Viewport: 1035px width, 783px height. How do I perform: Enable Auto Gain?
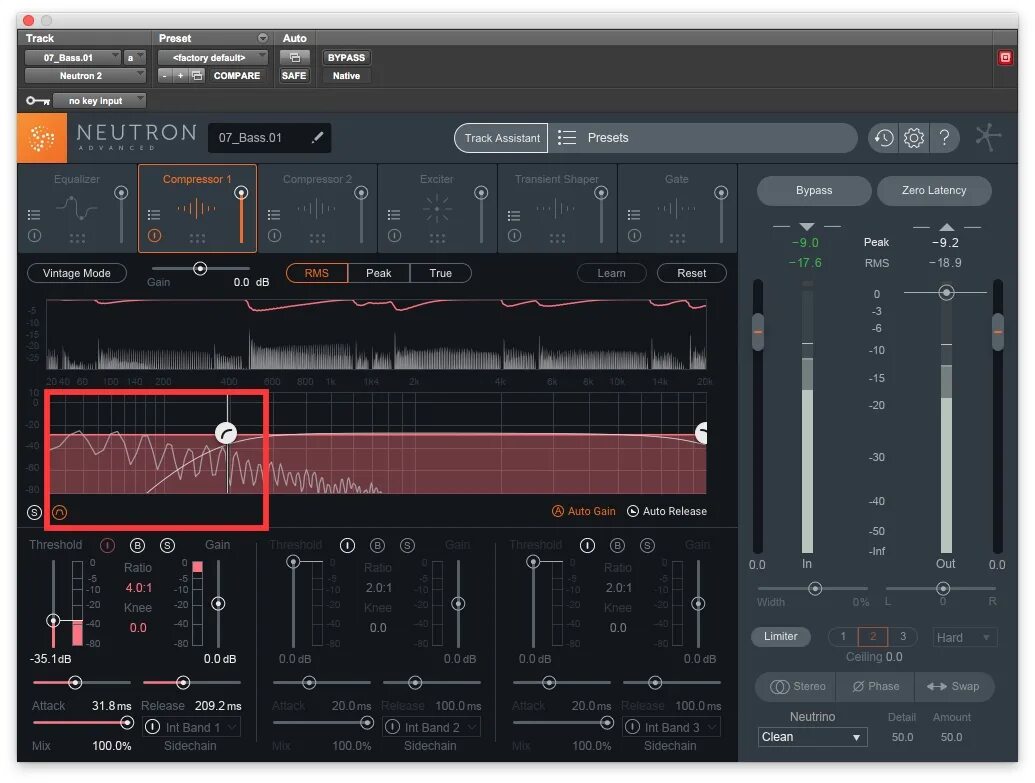tap(584, 511)
